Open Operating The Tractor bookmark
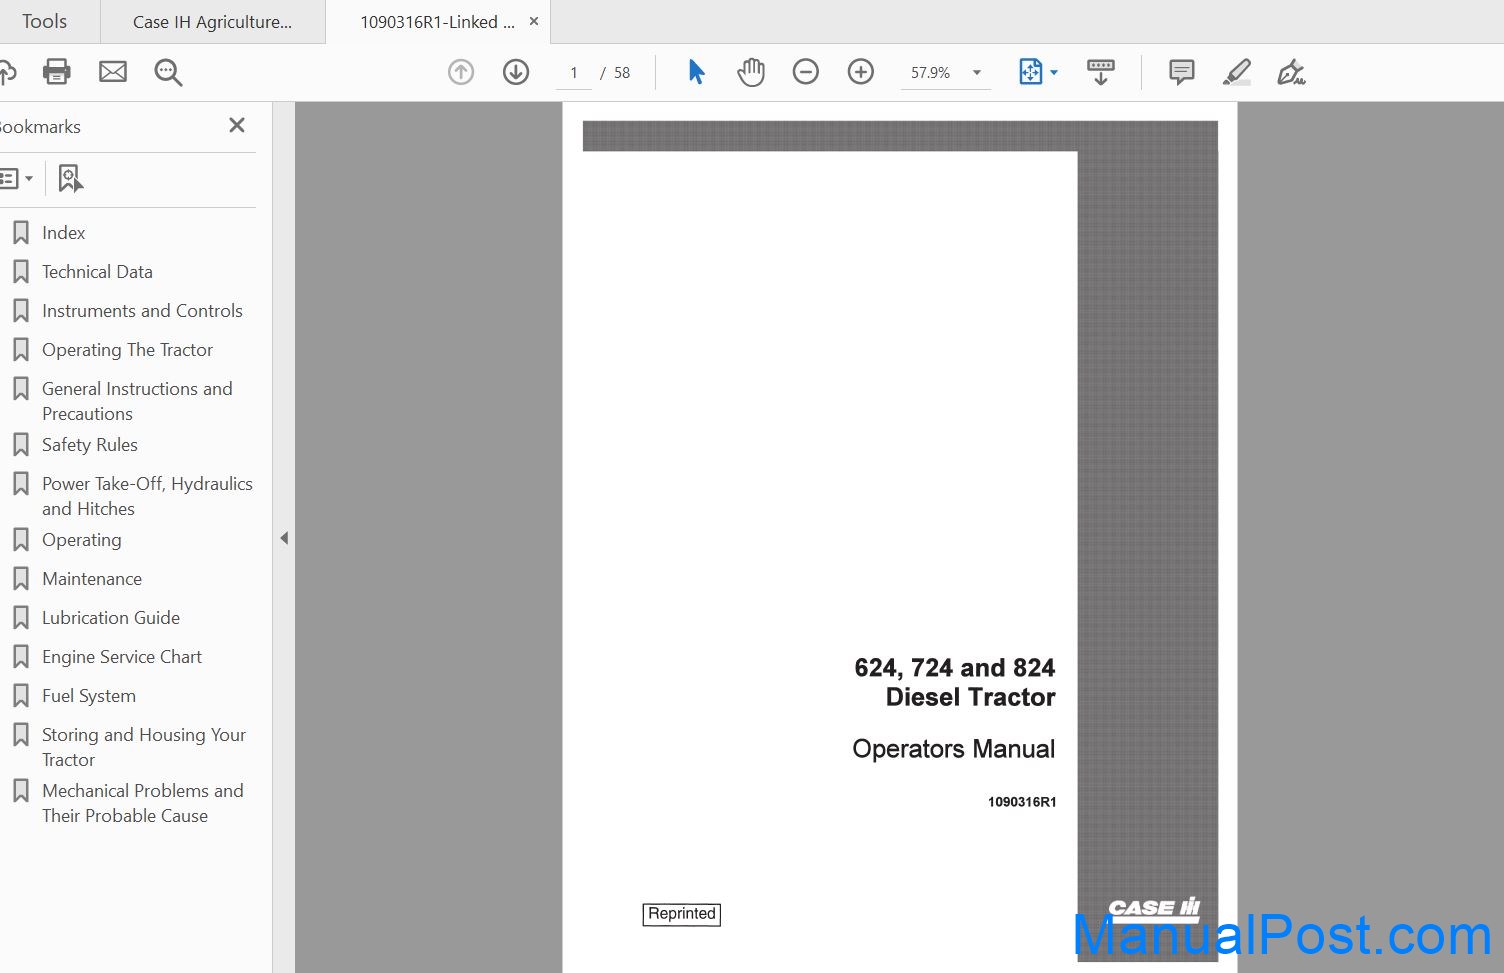The image size is (1504, 973). tap(127, 350)
